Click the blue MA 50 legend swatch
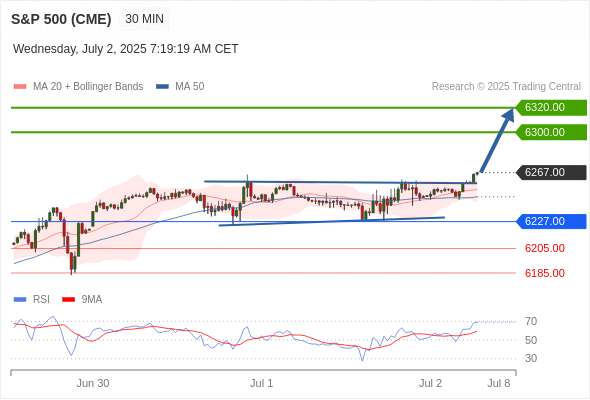The image size is (590, 400). [x=163, y=87]
